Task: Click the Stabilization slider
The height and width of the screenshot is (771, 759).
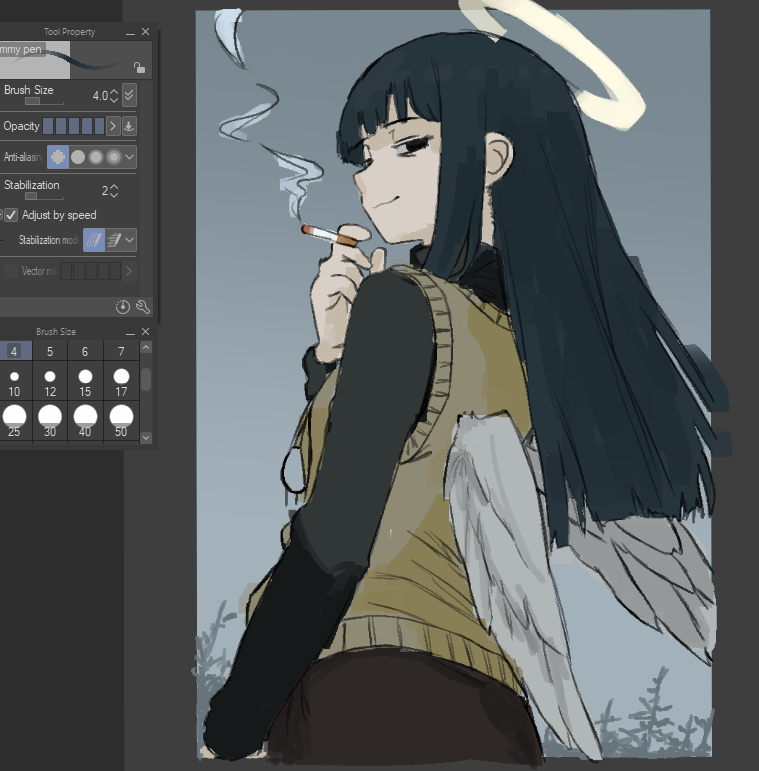Action: click(44, 196)
